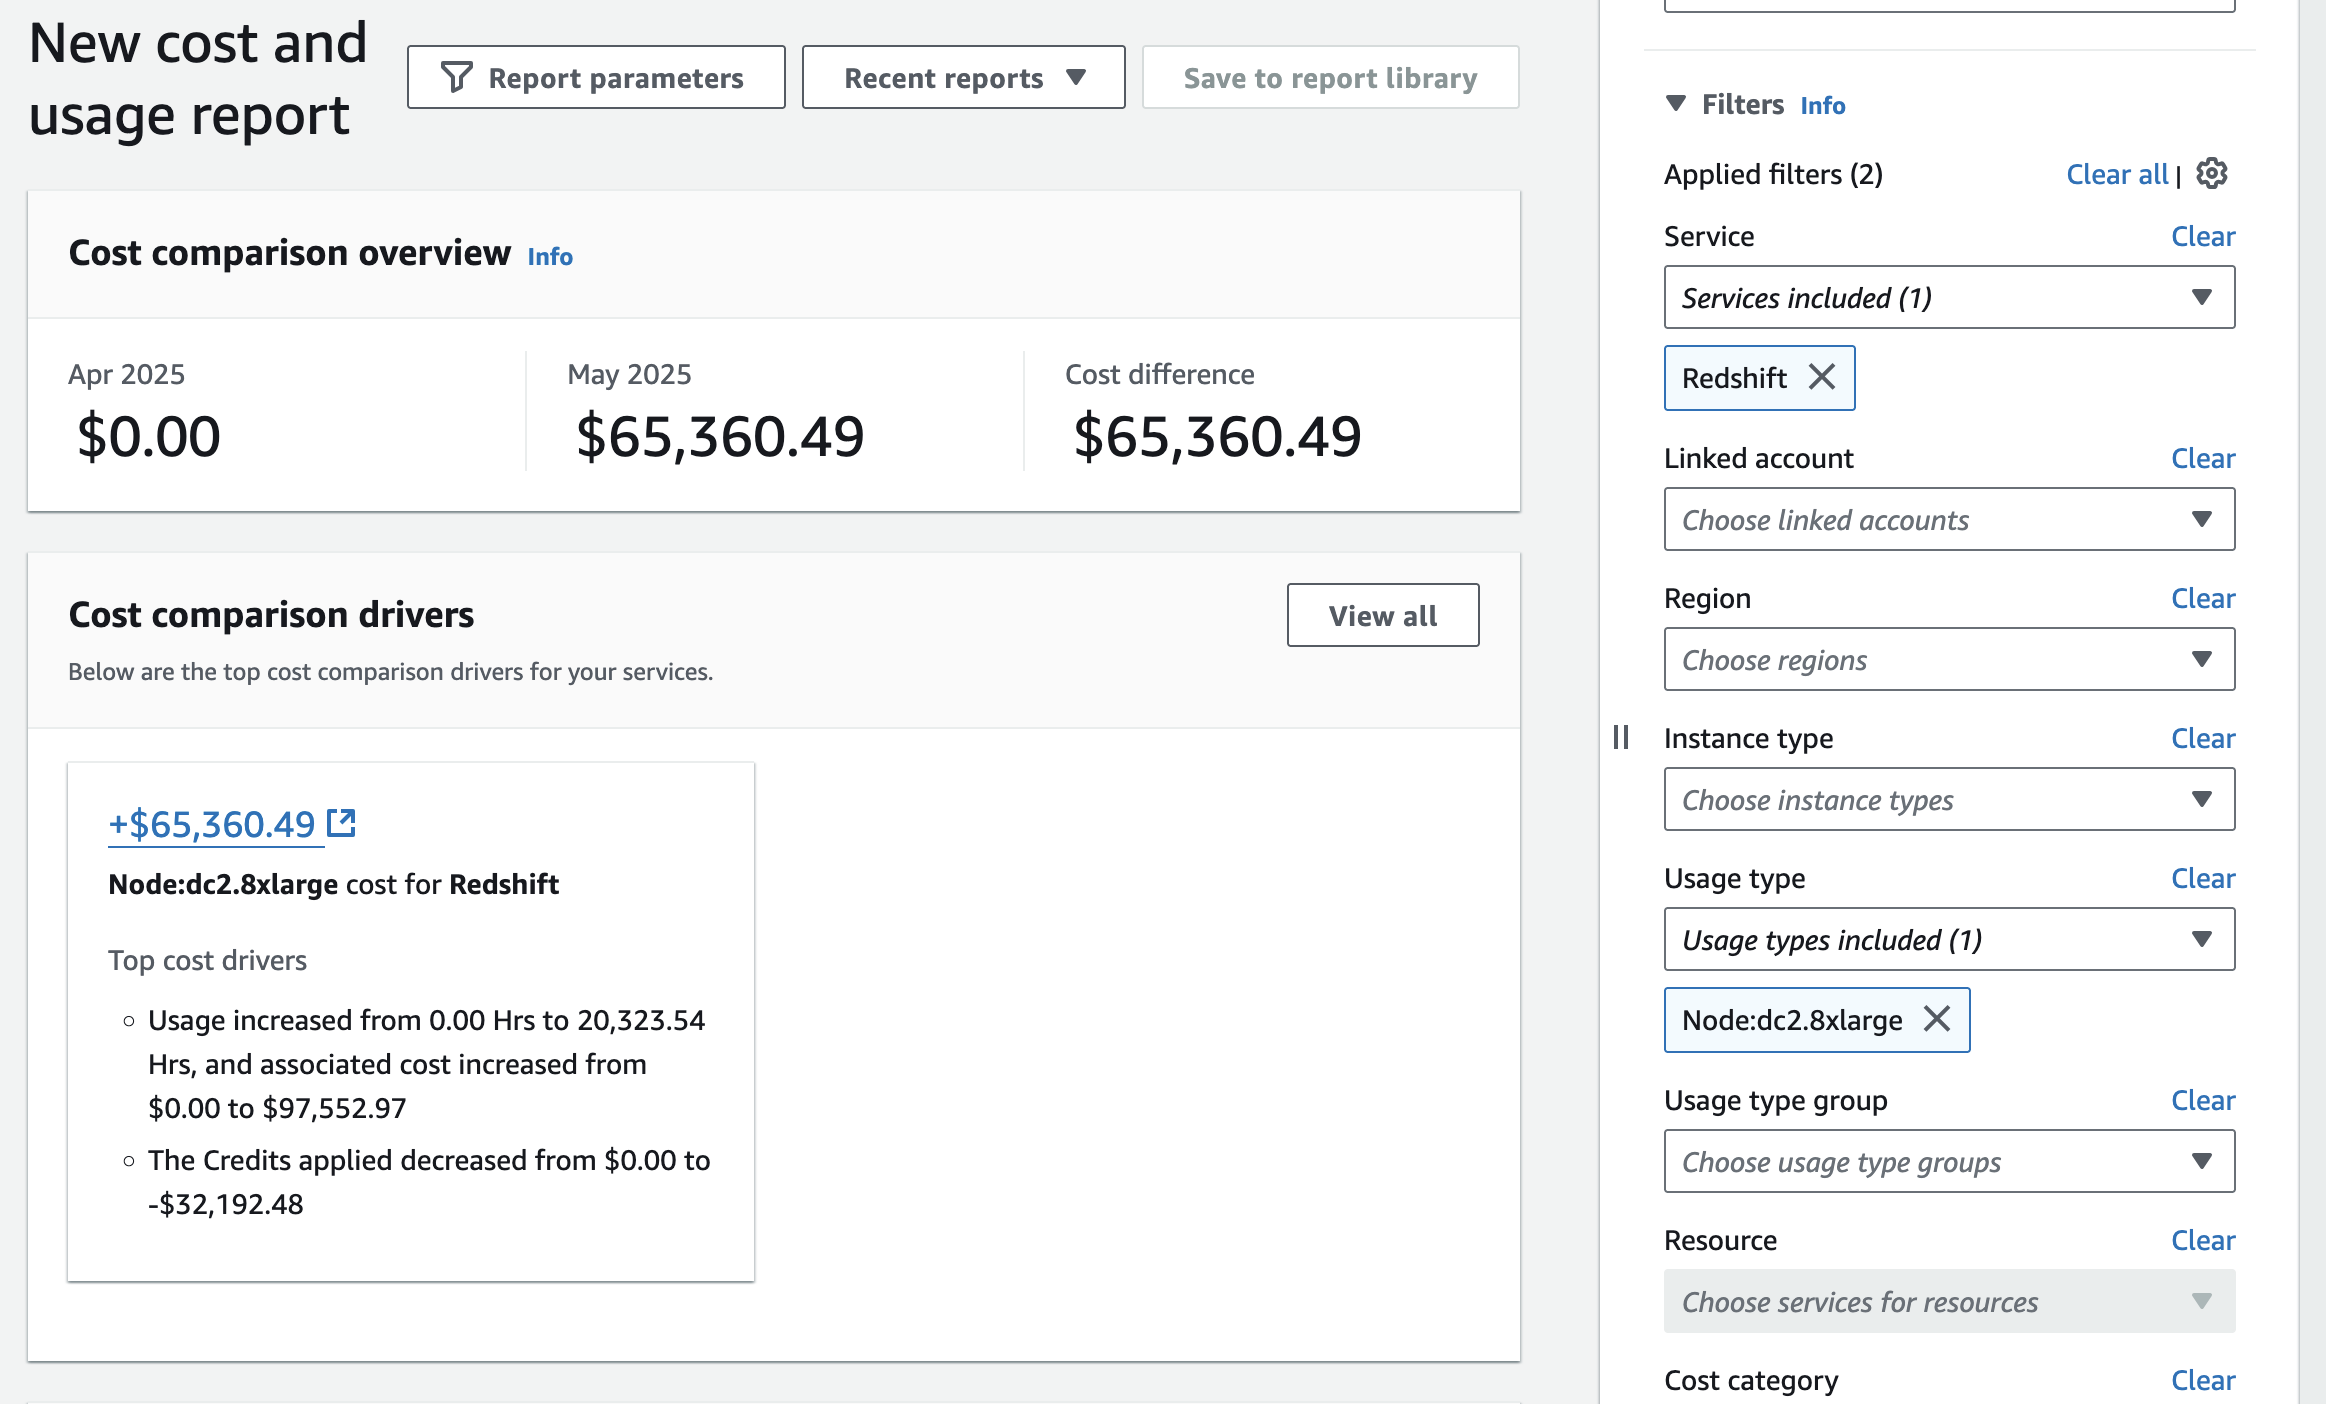
Task: Click the Clear all filters link
Action: pyautogui.click(x=2116, y=174)
